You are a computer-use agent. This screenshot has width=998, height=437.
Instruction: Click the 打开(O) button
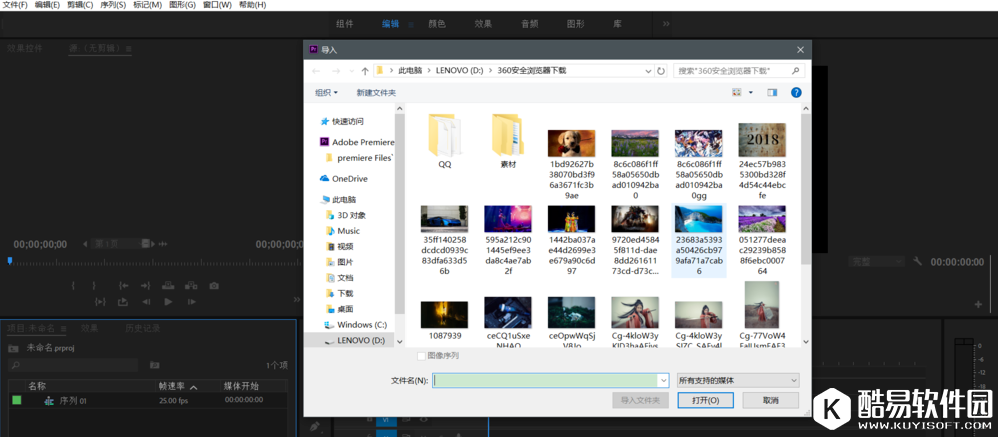[705, 400]
